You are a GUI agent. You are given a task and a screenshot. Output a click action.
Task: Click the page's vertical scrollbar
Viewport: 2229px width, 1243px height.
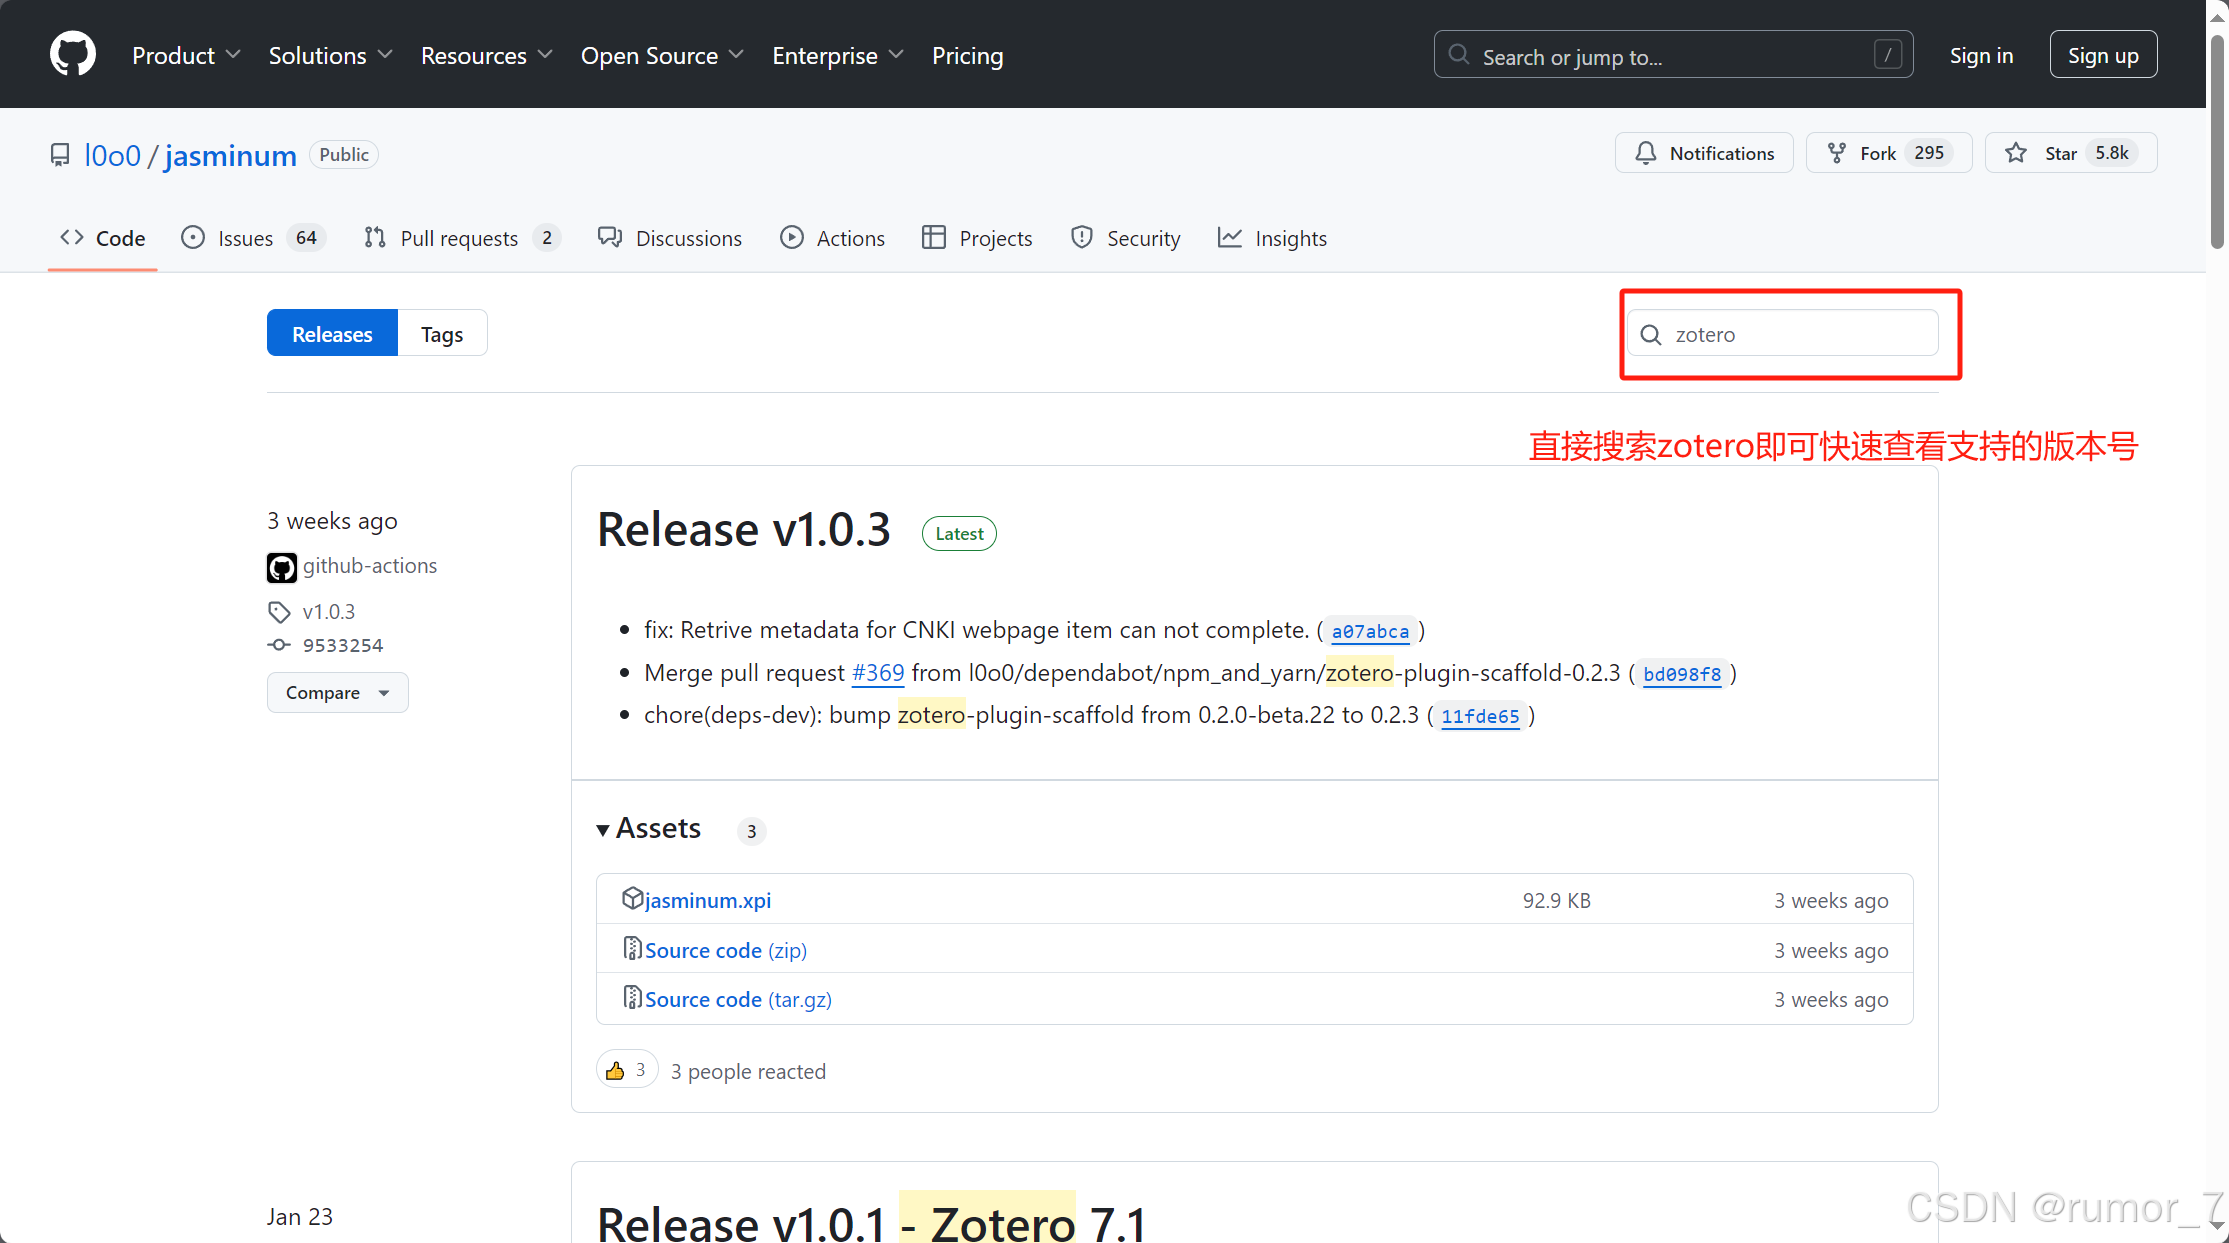pos(2217,140)
